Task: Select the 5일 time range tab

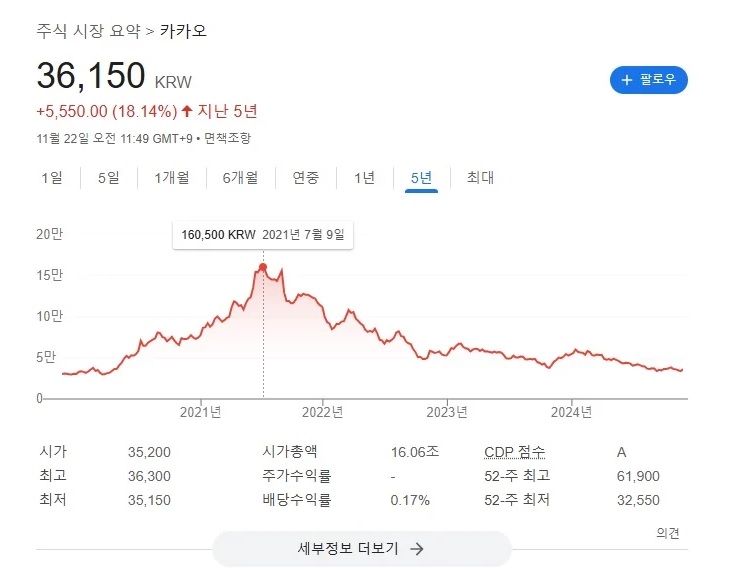Action: point(108,178)
